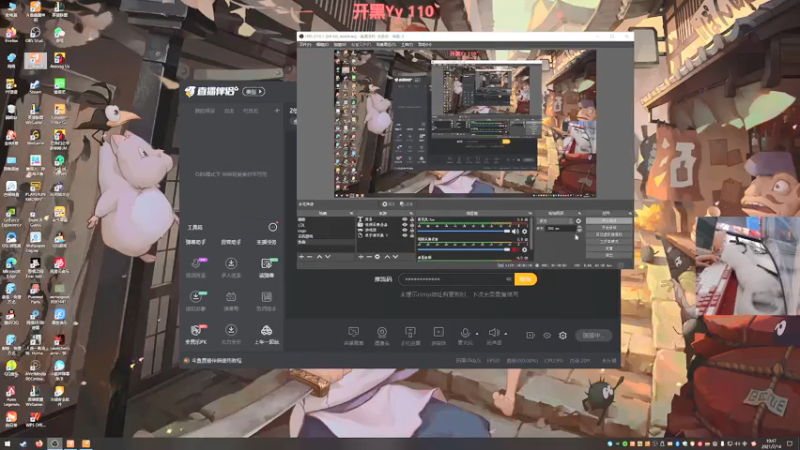The image size is (800, 450).
Task: Copy push code with the yellow button
Action: (x=526, y=279)
